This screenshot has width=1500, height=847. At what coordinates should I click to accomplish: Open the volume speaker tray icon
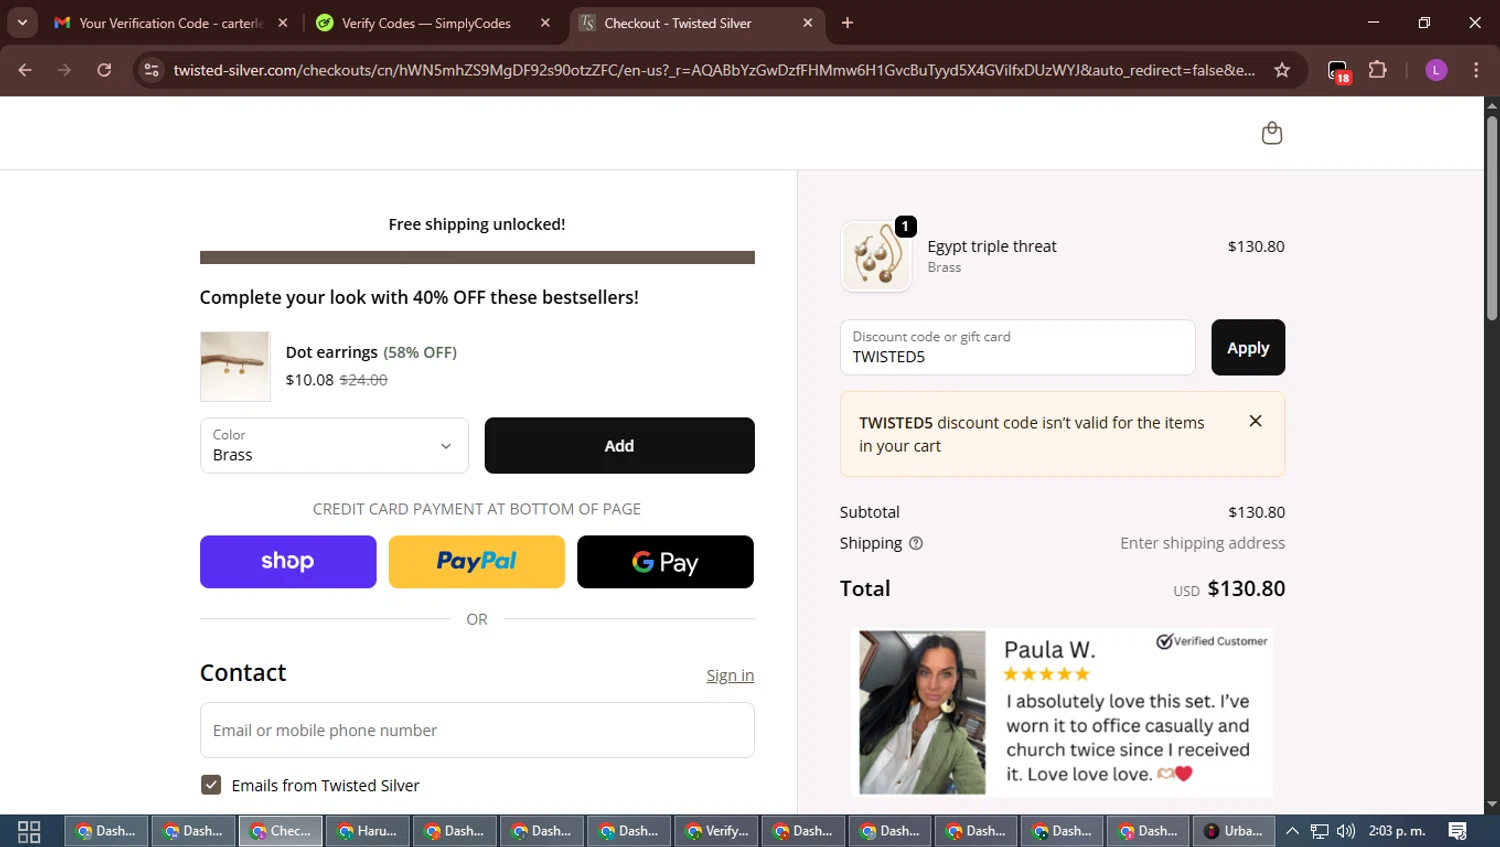(1346, 831)
